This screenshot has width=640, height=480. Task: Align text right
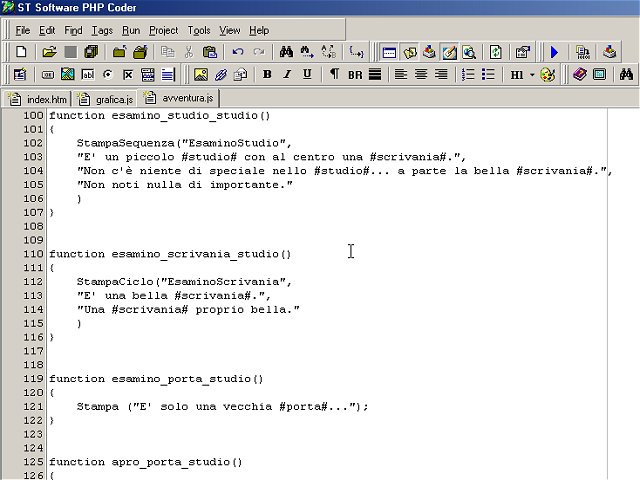tap(441, 74)
